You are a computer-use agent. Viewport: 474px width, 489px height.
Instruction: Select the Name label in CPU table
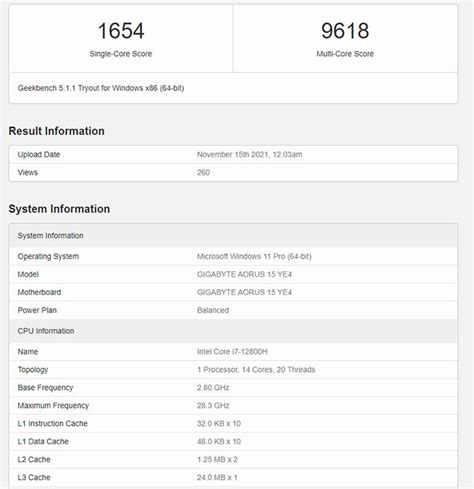(x=28, y=352)
